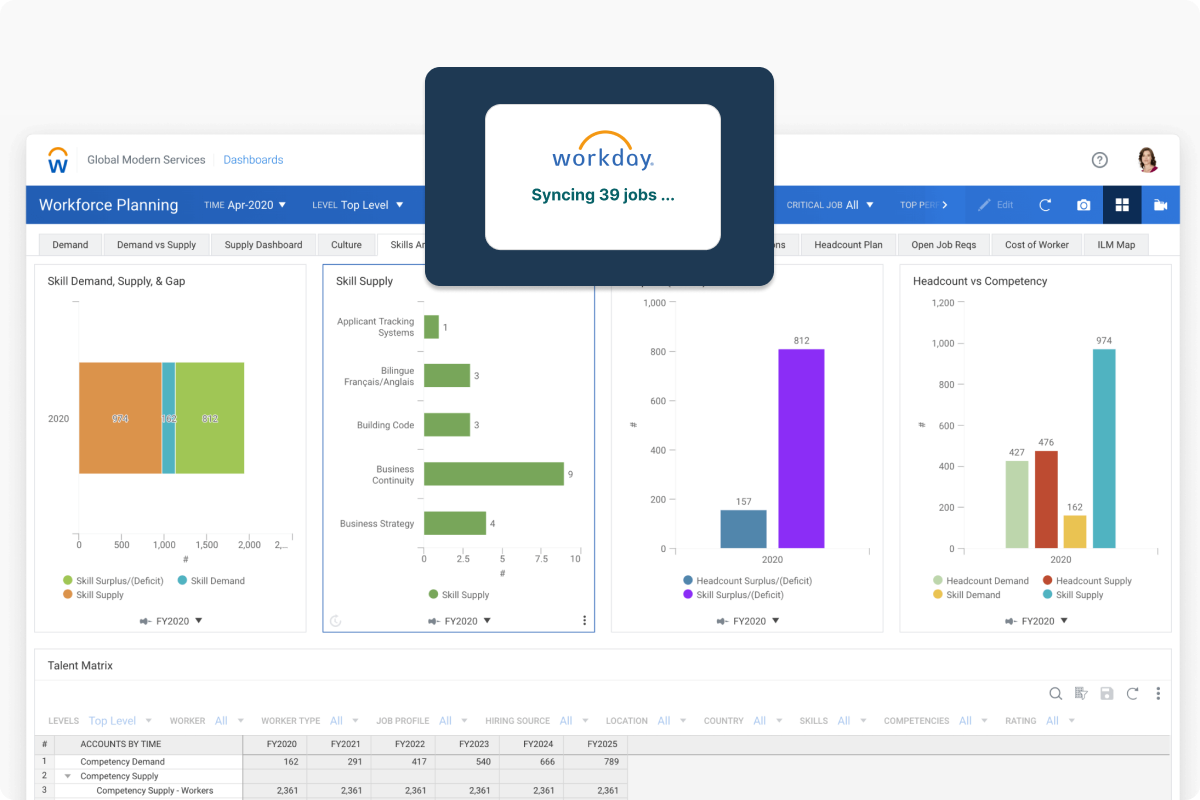Image resolution: width=1200 pixels, height=800 pixels.
Task: Open the WORKER All filter dropdown
Action: tap(206, 721)
